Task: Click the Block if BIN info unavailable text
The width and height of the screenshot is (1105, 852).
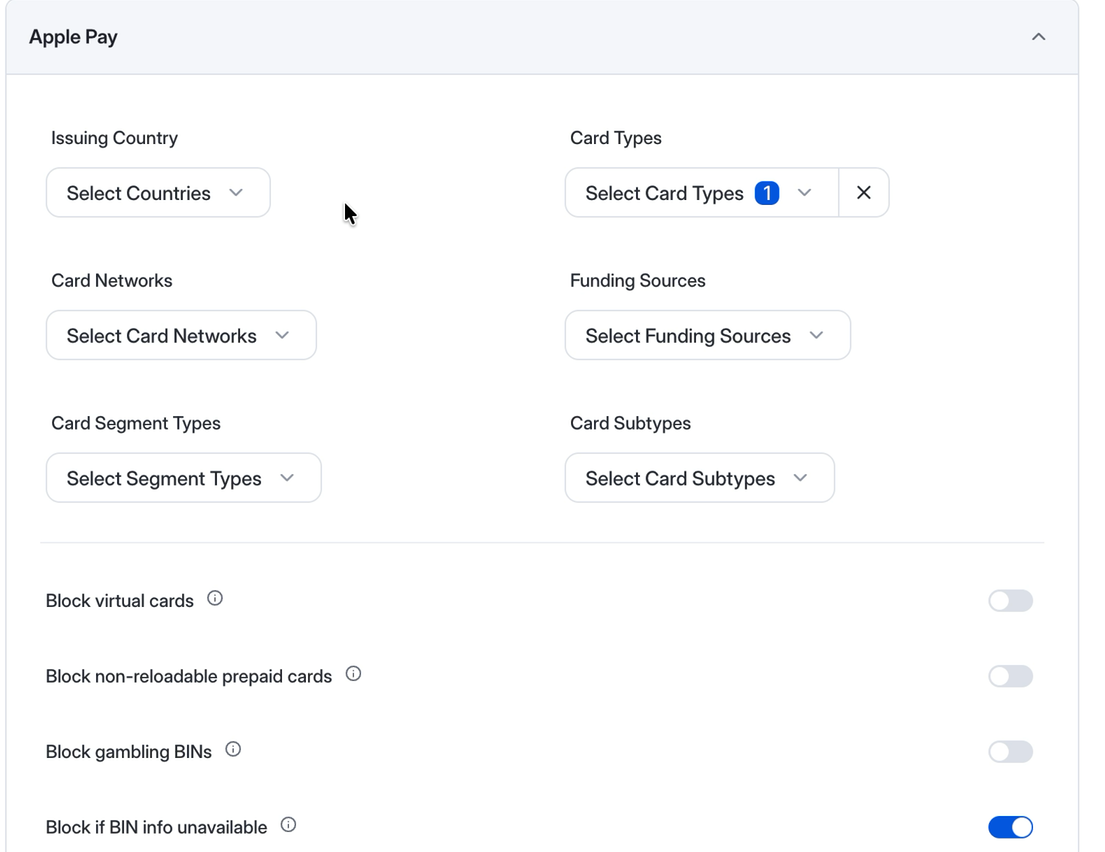Action: (x=156, y=827)
